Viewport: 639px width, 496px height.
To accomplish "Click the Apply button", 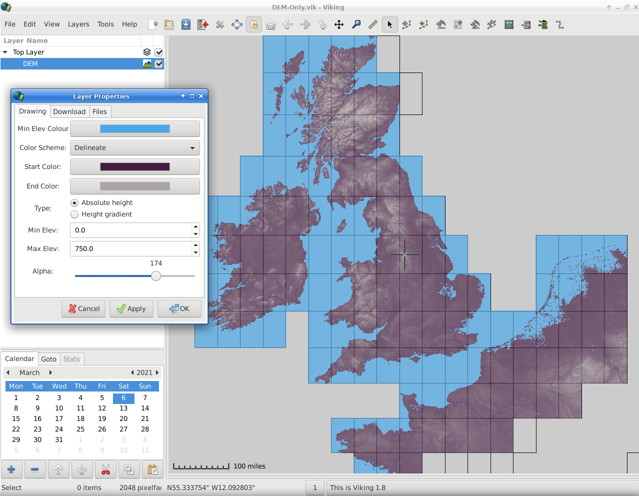I will pyautogui.click(x=131, y=309).
